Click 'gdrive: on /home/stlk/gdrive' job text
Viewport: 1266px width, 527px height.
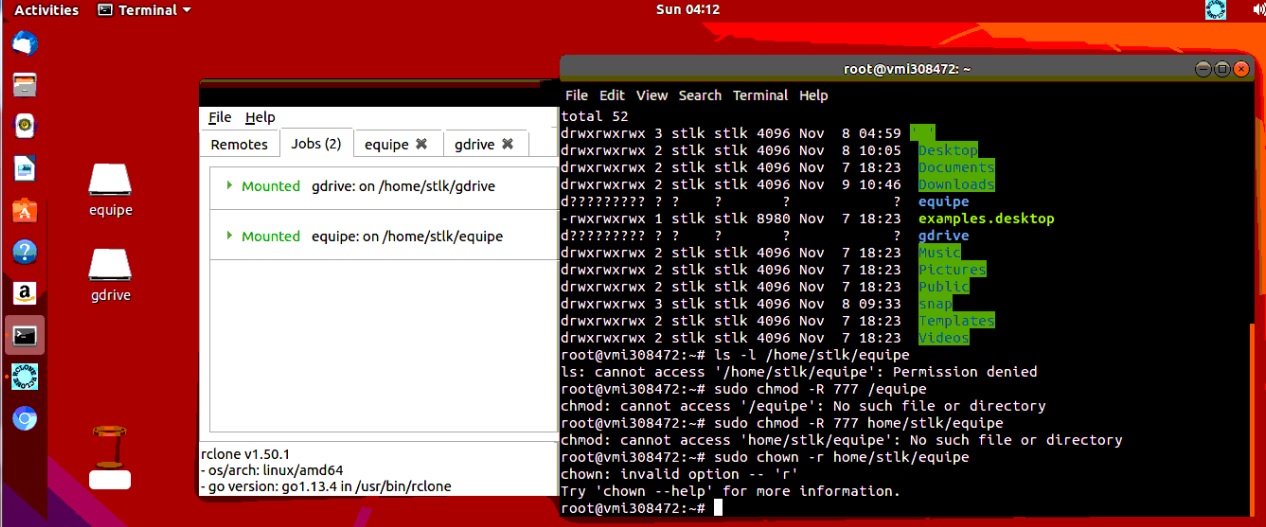pyautogui.click(x=403, y=186)
